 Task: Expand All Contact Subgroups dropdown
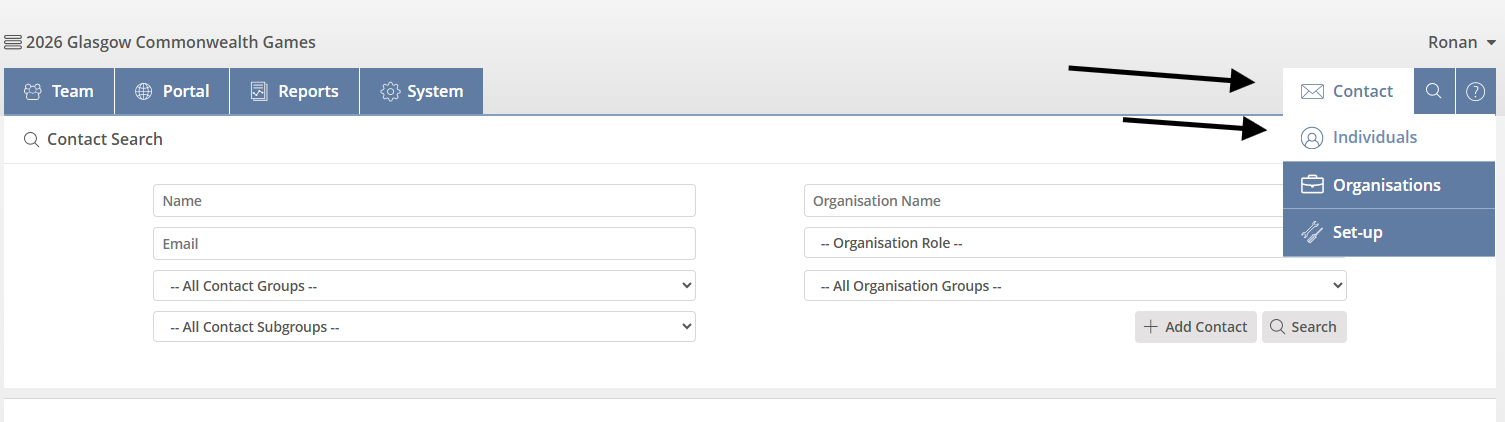(424, 327)
